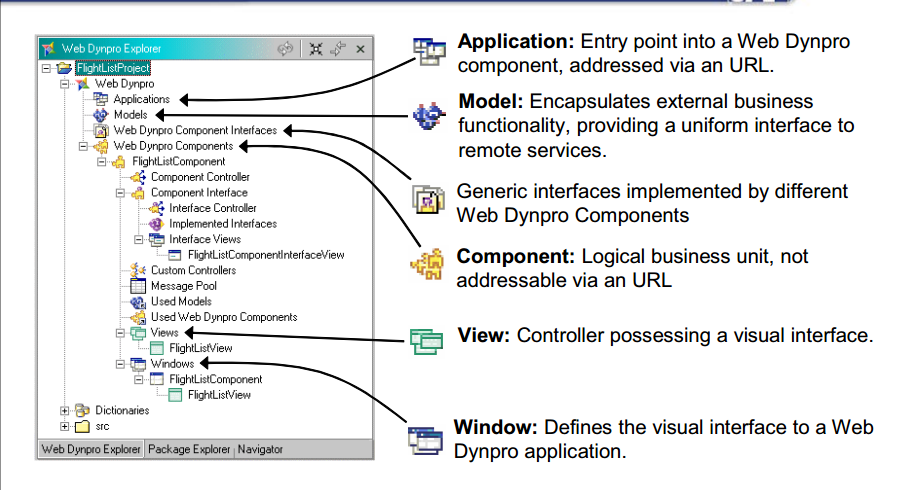Viewport: 908px width, 490px height.
Task: Click the View legend icon
Action: click(x=427, y=341)
